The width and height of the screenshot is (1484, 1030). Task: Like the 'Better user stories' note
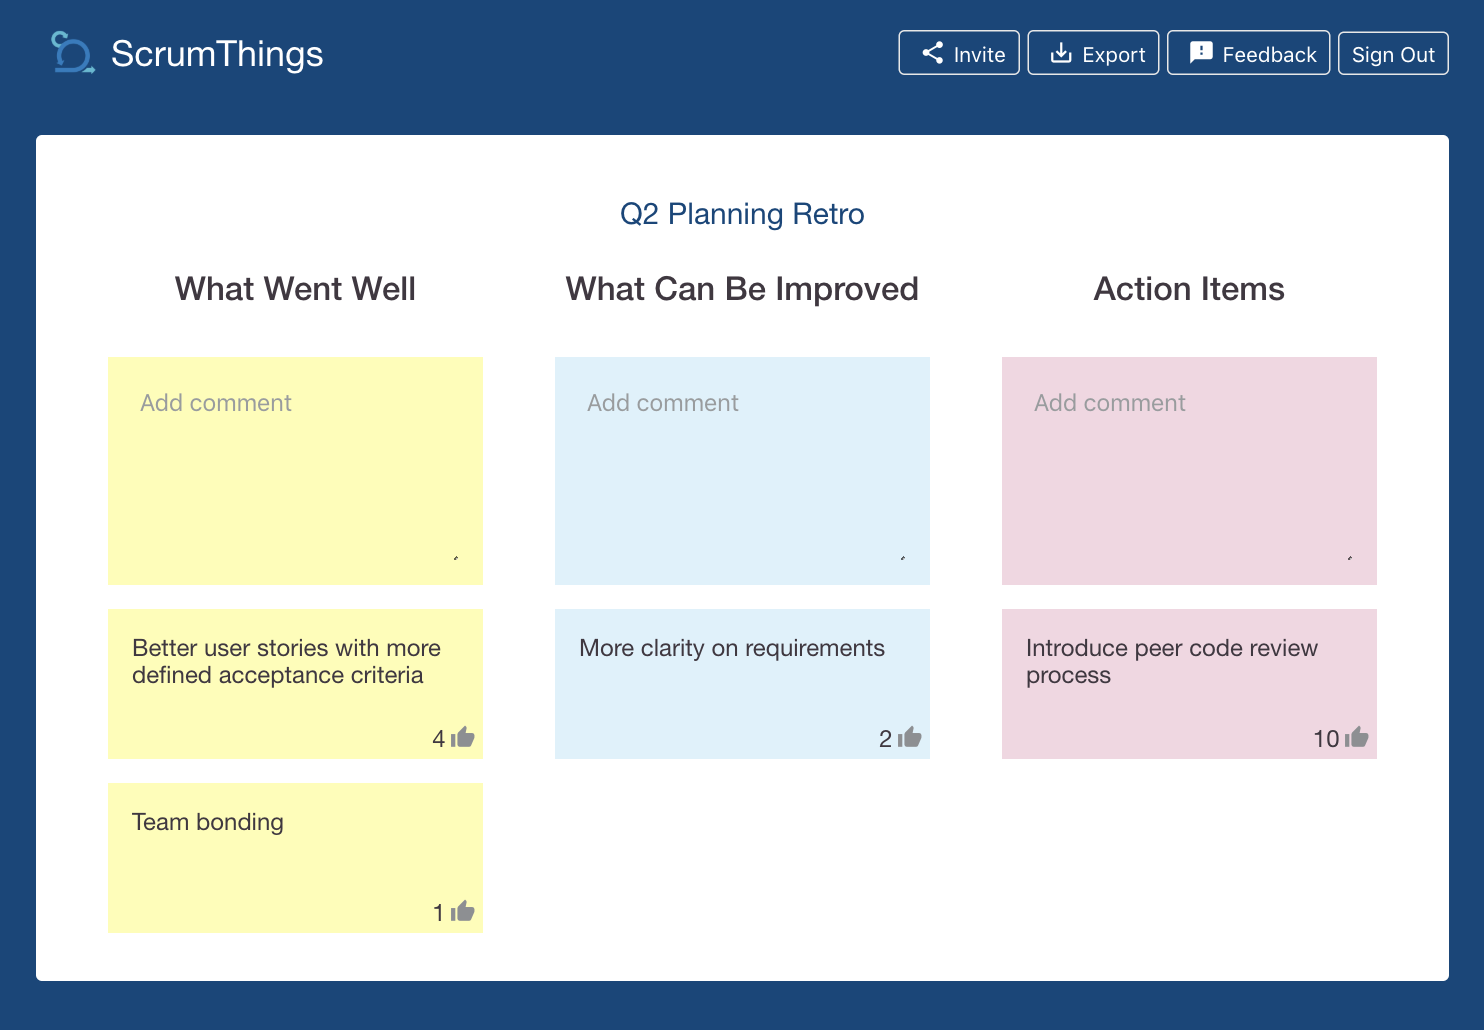coord(462,738)
